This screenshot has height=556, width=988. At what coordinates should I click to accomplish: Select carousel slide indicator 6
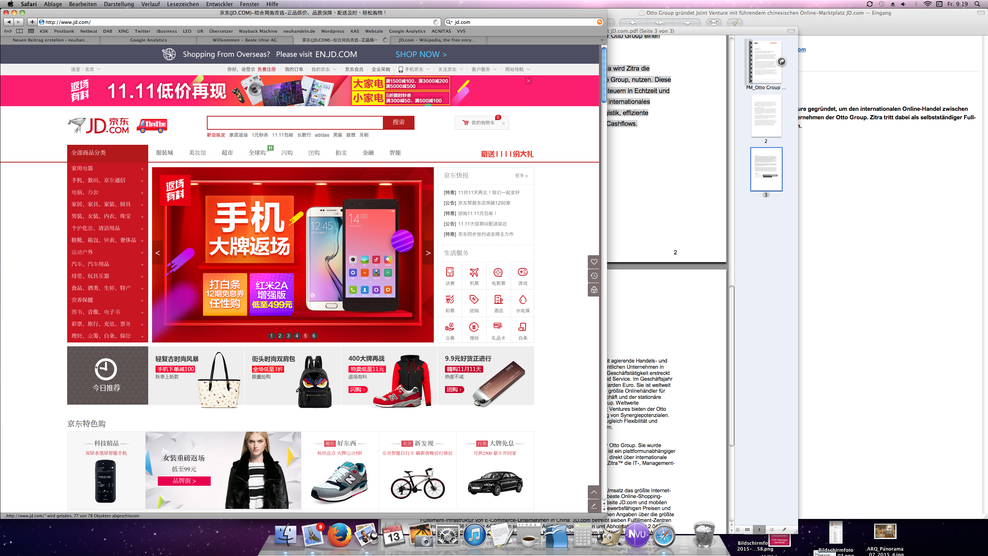pyautogui.click(x=314, y=336)
